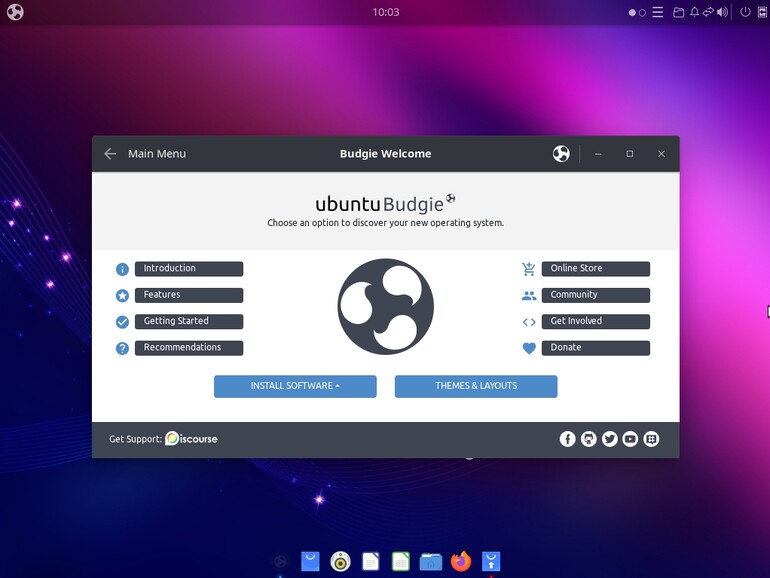
Task: Click the Budgie Welcome window title
Action: tap(385, 154)
